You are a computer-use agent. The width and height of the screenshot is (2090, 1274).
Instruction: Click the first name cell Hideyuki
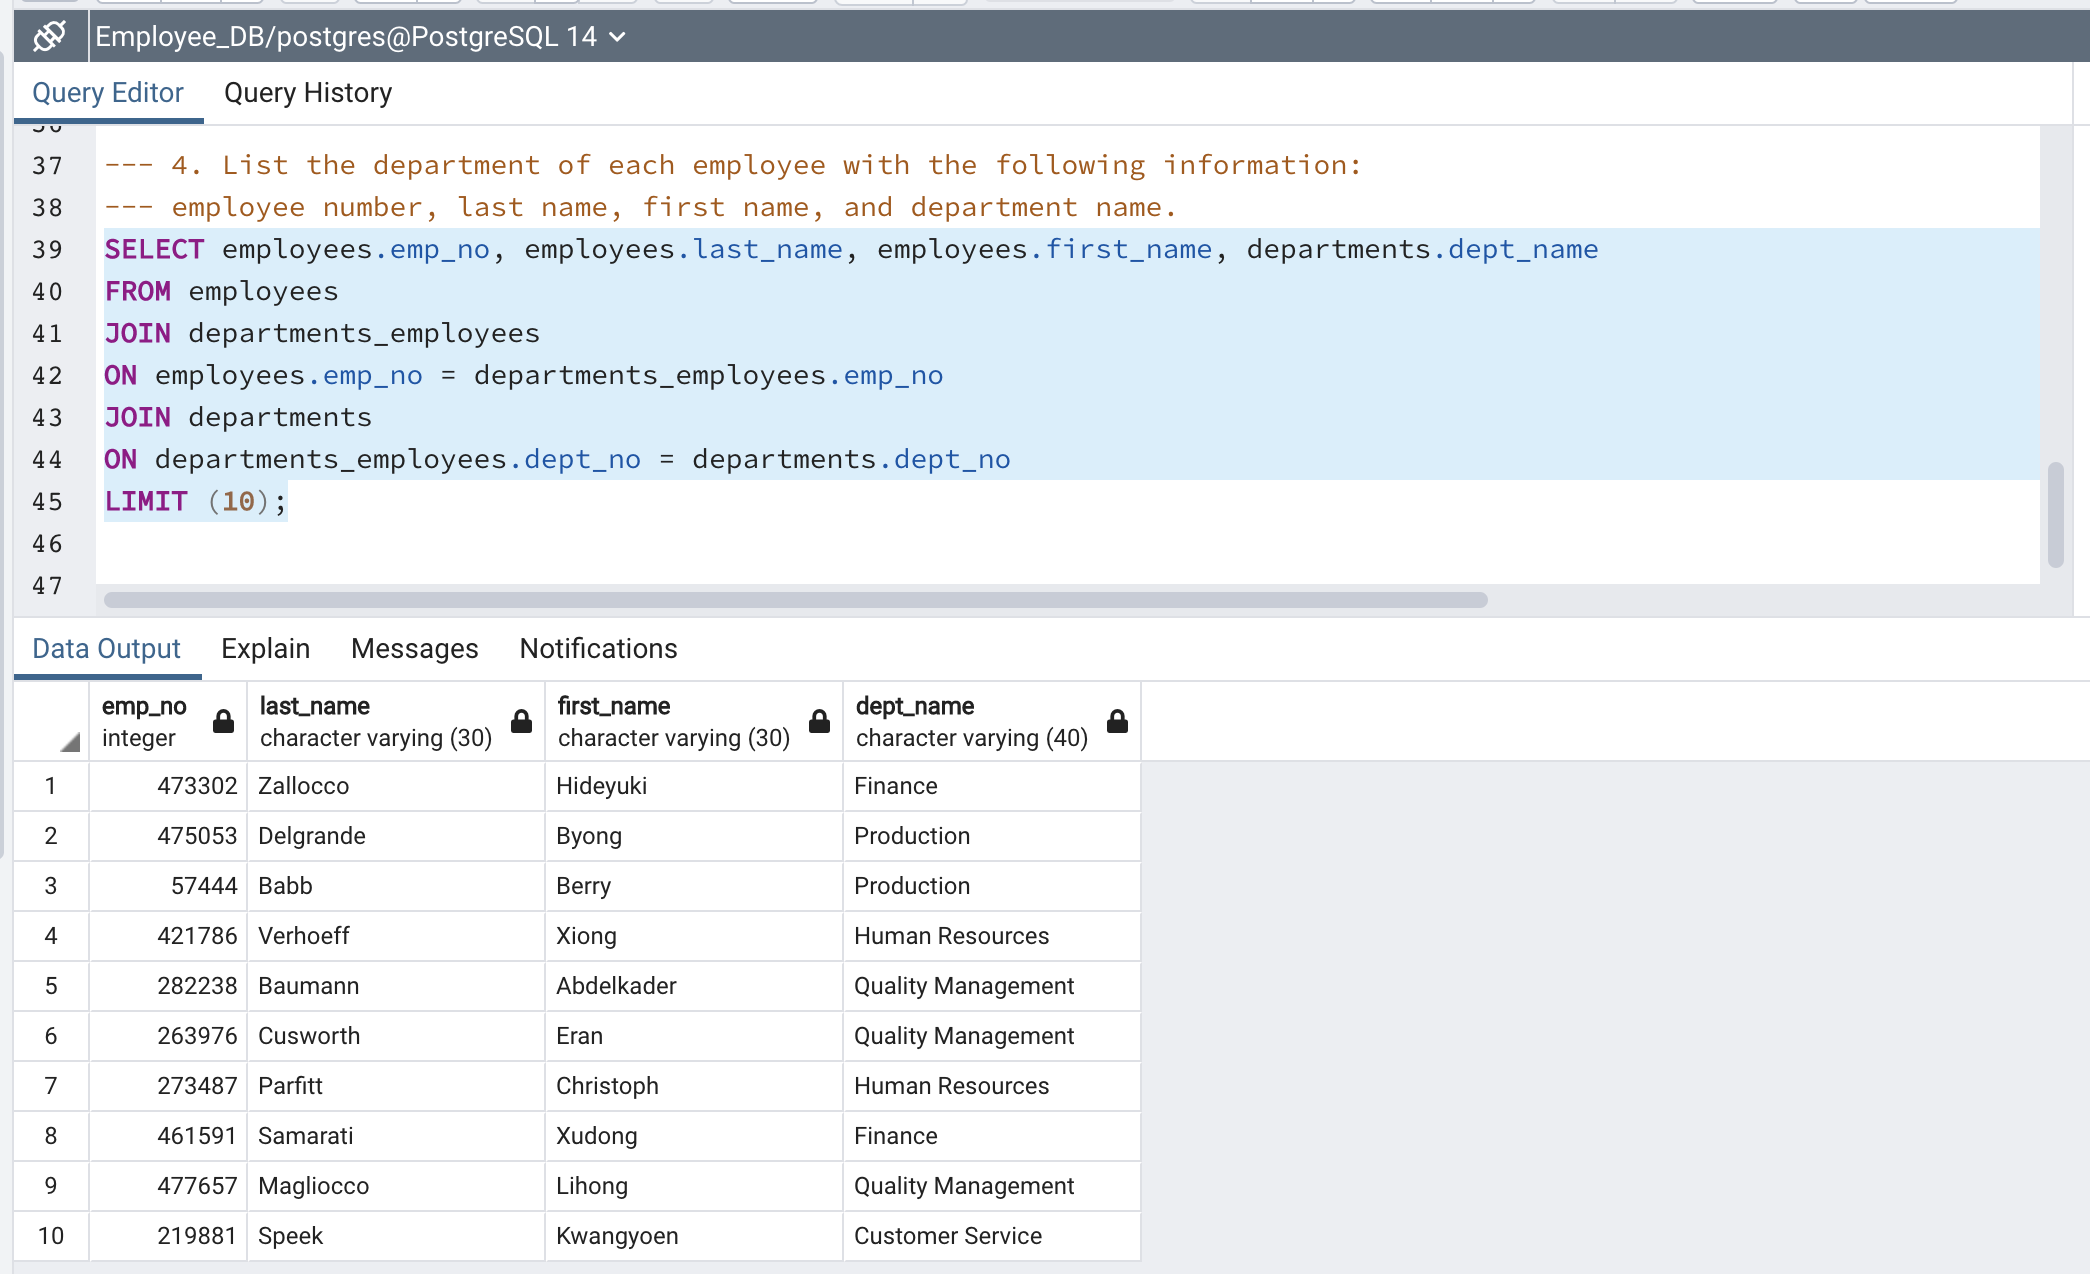694,786
